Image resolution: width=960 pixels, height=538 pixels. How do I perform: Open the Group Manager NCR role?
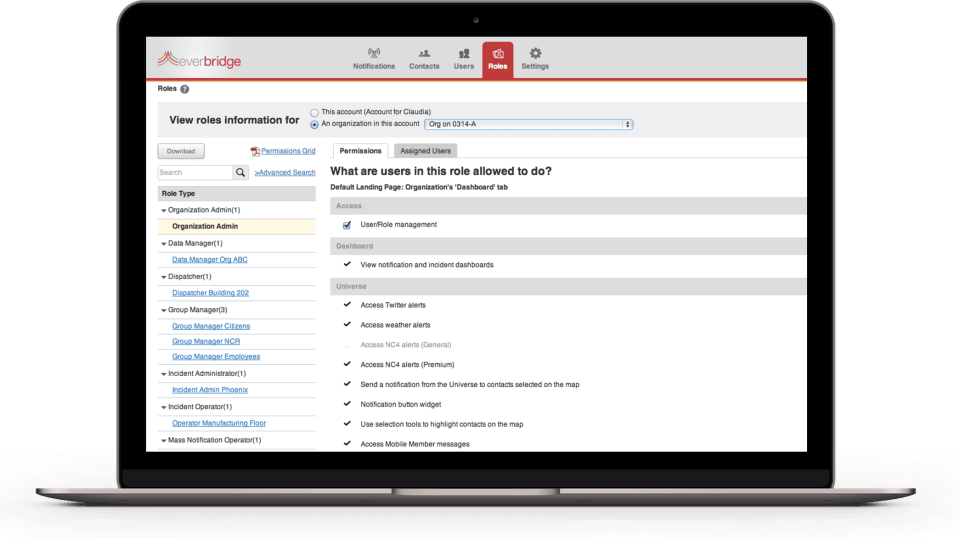click(206, 342)
